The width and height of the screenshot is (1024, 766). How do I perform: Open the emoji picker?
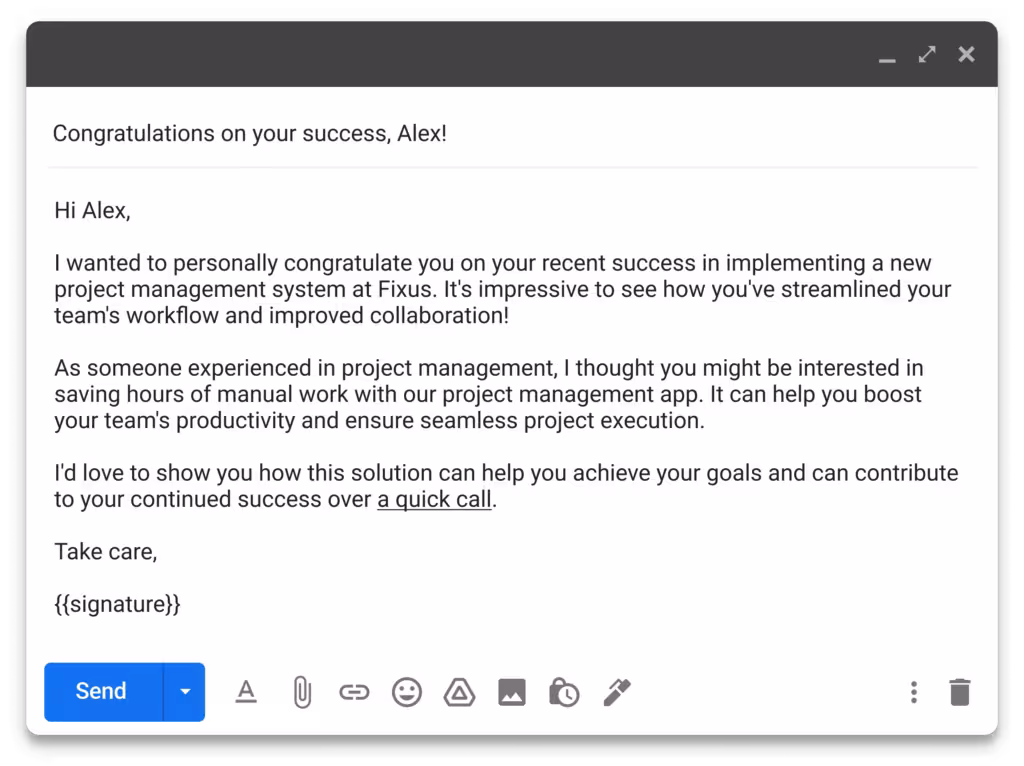[x=407, y=691]
